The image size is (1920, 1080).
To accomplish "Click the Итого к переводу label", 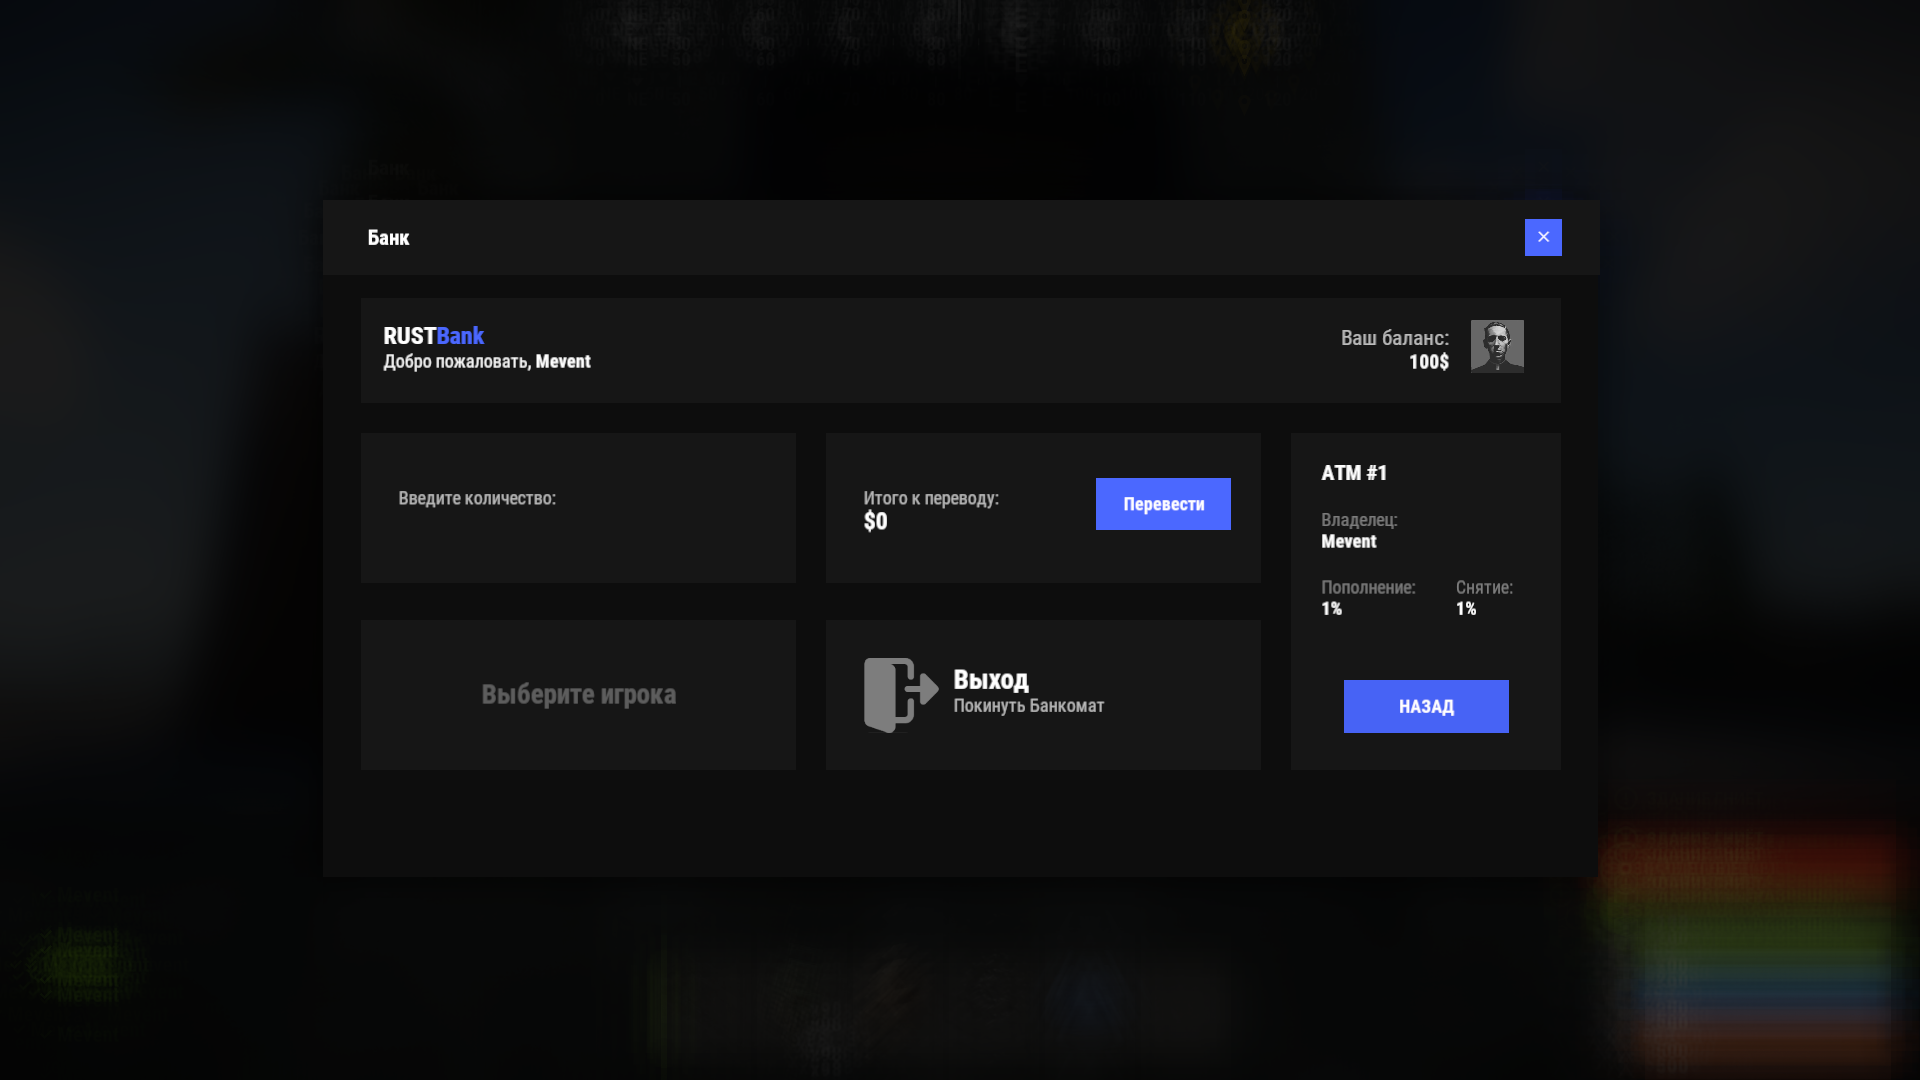I will coord(930,498).
